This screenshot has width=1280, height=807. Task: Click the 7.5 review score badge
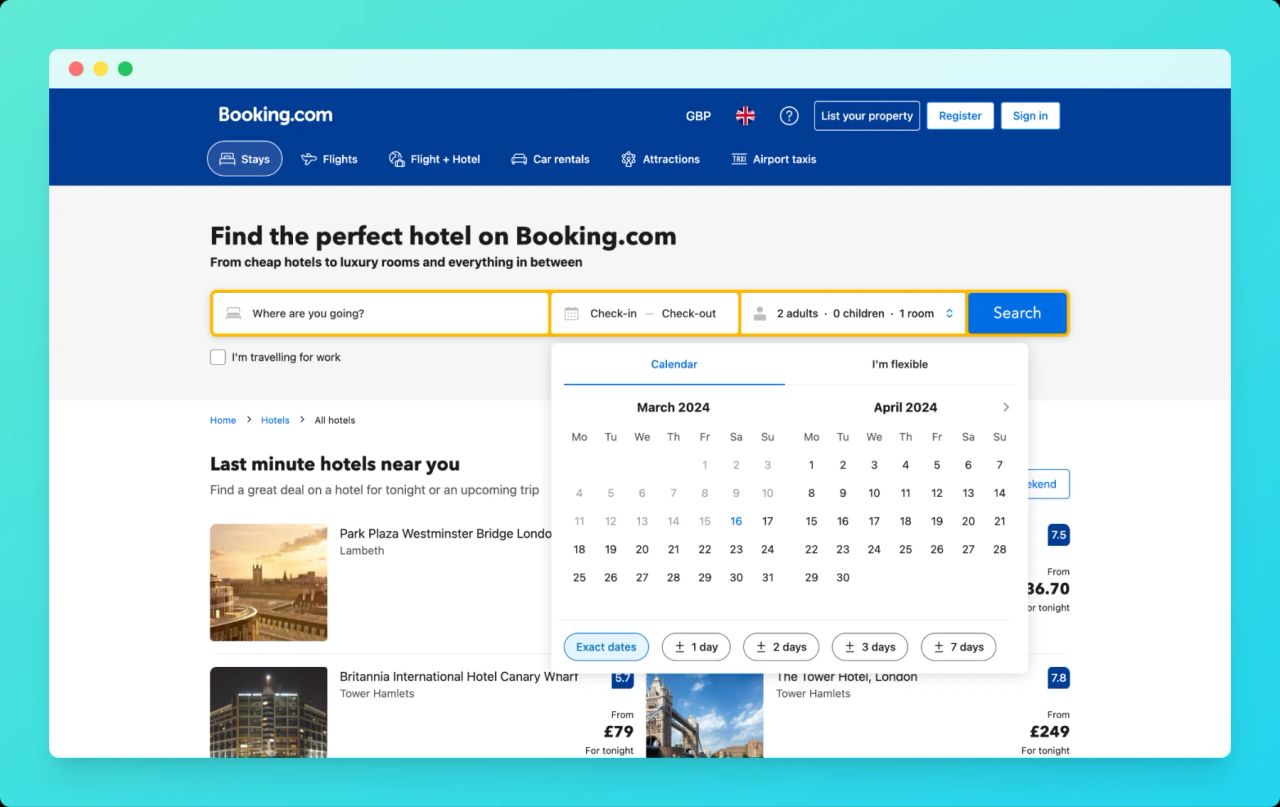coord(1058,535)
